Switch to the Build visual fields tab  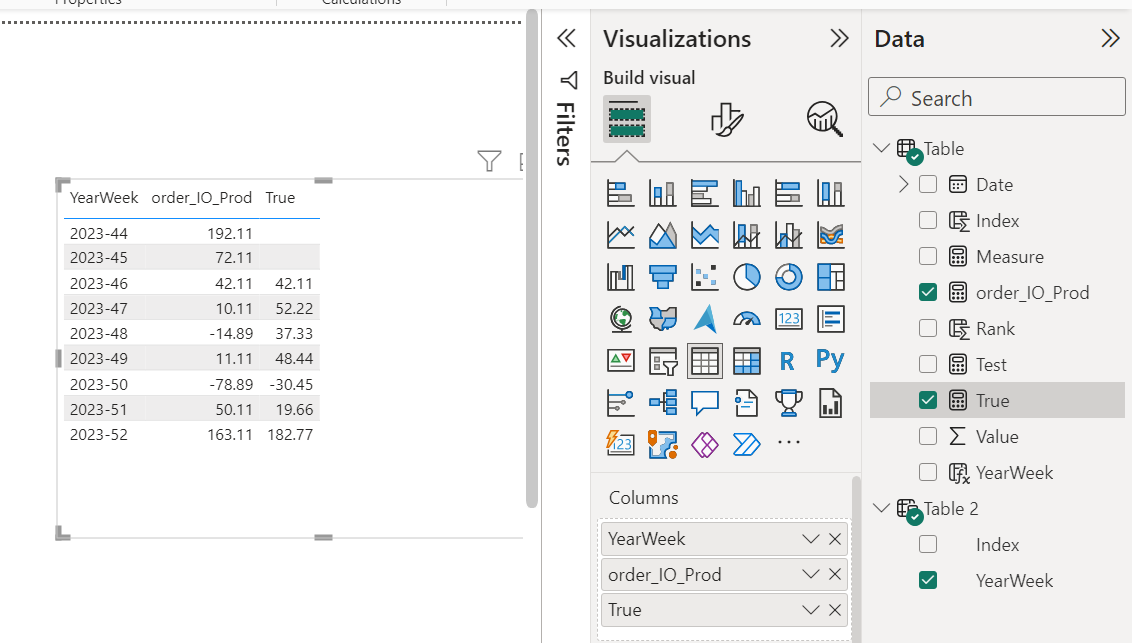point(627,119)
